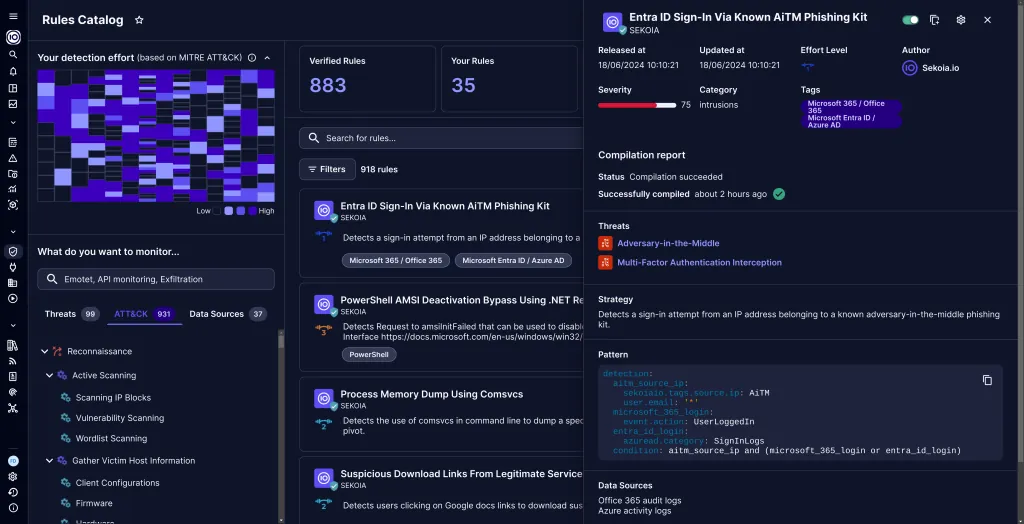The width and height of the screenshot is (1024, 524).
Task: Close the rule detail panel
Action: tap(987, 20)
